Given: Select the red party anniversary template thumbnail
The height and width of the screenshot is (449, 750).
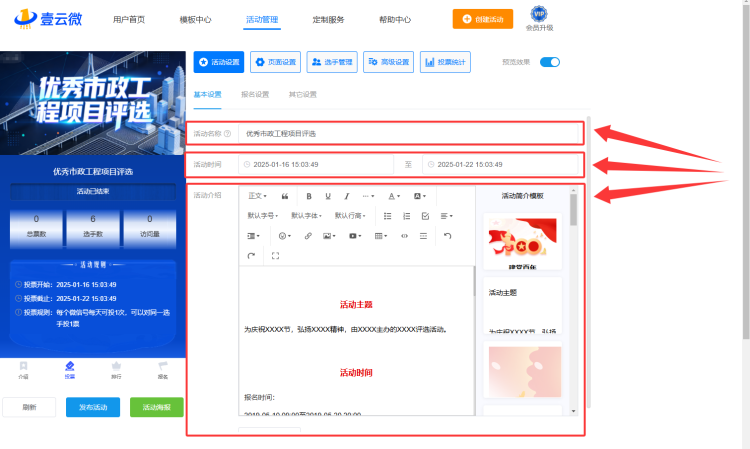Looking at the screenshot, I should 522,241.
